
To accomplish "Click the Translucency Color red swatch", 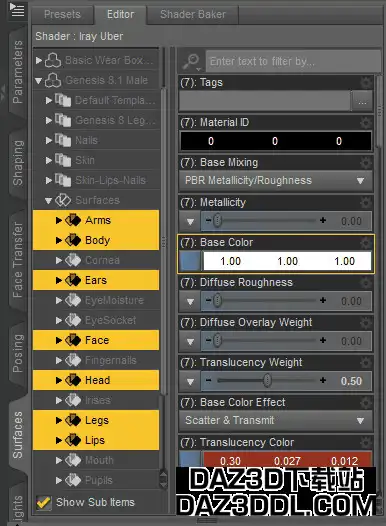I will tap(287, 459).
